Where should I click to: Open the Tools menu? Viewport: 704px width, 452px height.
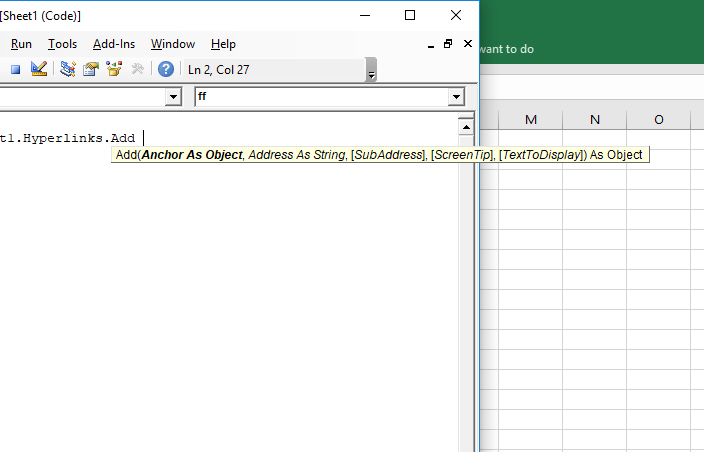coord(62,44)
